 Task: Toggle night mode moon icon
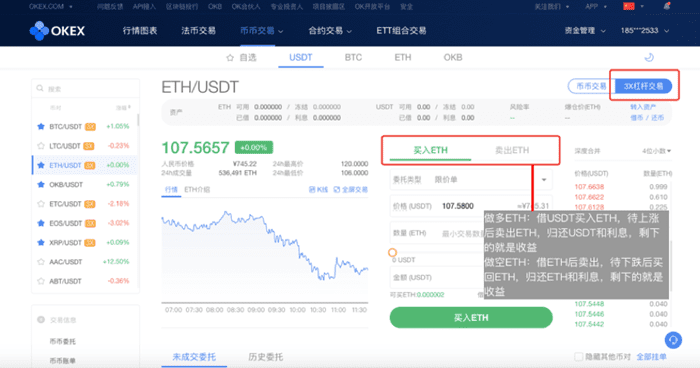pyautogui.click(x=649, y=57)
